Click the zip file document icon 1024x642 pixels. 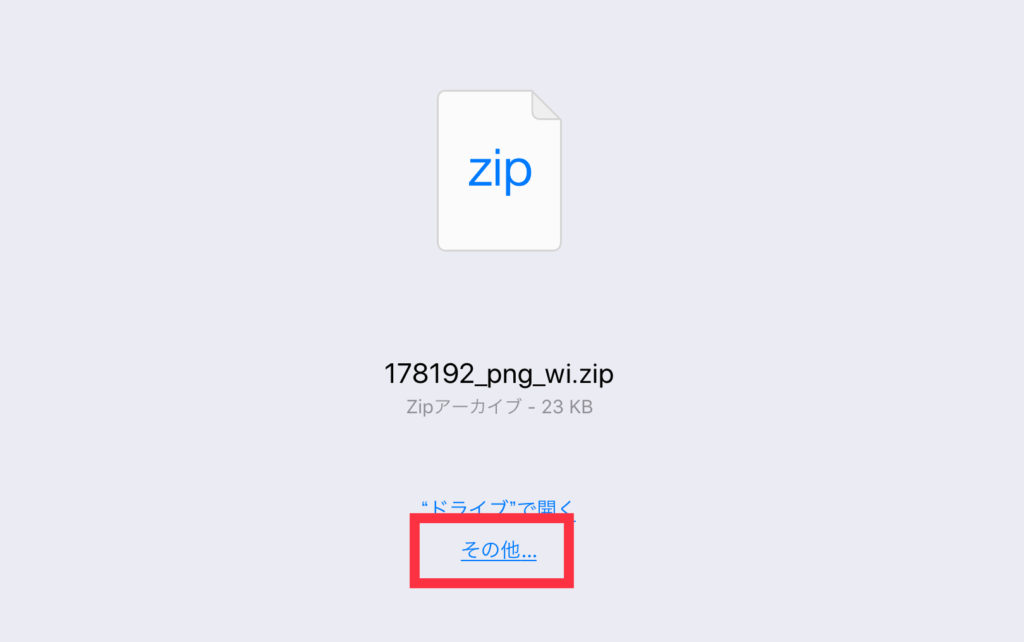pyautogui.click(x=499, y=170)
